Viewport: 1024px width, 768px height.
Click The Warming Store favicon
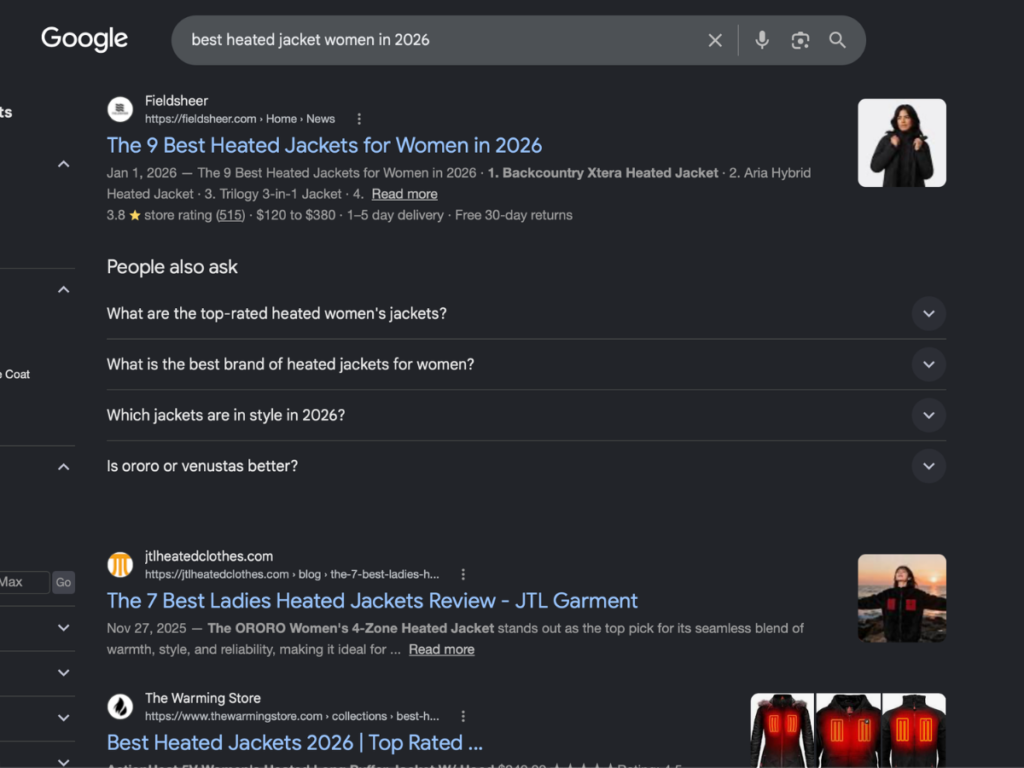(120, 706)
